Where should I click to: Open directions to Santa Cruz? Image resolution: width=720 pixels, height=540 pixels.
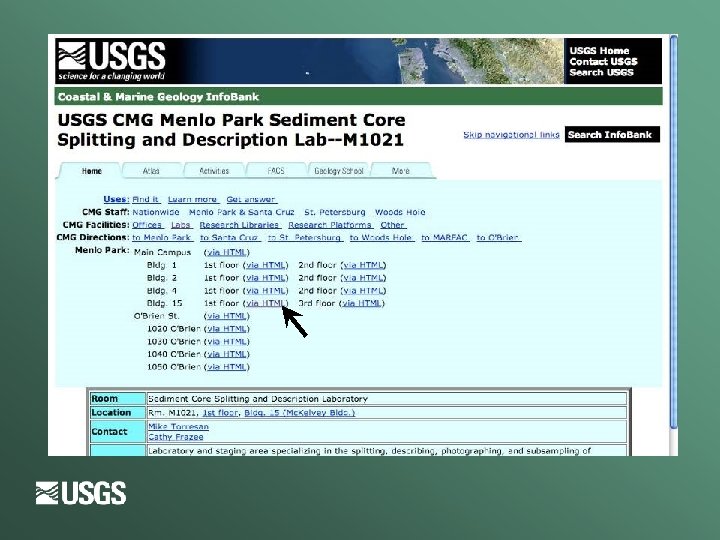coord(230,237)
